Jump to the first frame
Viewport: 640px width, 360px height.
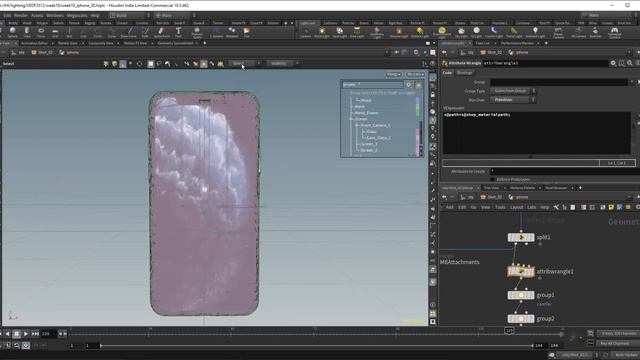[1, 334]
